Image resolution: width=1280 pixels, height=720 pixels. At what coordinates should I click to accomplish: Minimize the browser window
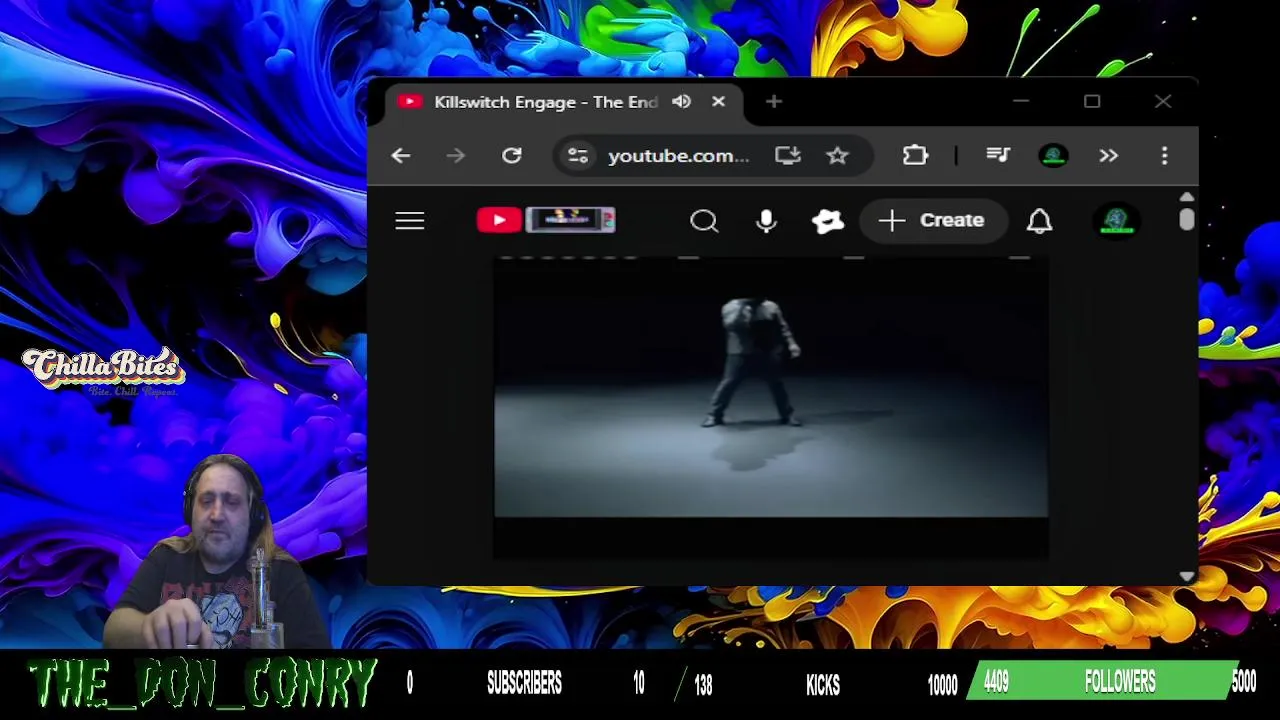[1021, 102]
